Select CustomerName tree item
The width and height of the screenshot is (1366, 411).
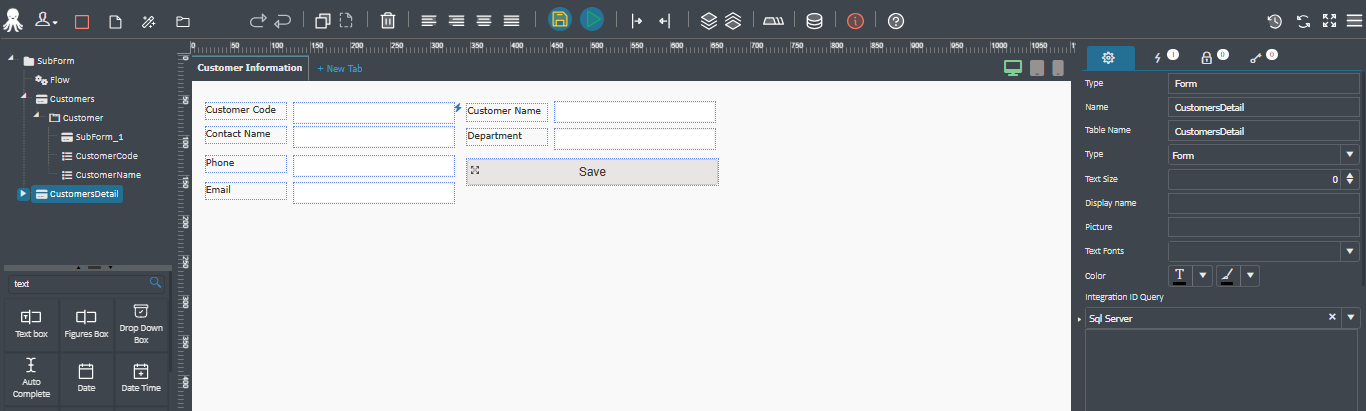click(100, 174)
